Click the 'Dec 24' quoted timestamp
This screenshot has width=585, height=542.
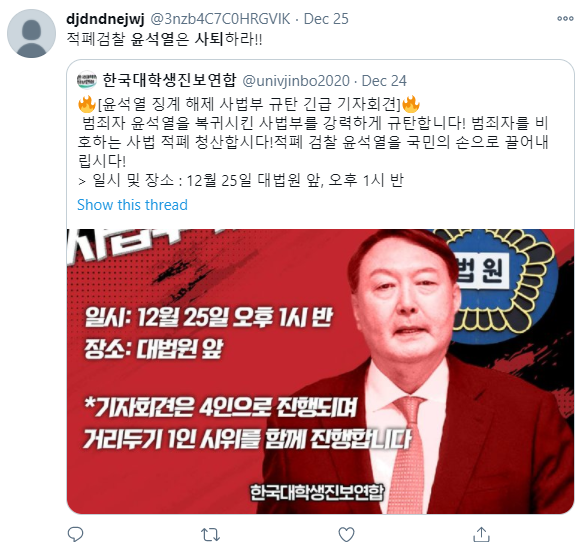[384, 81]
